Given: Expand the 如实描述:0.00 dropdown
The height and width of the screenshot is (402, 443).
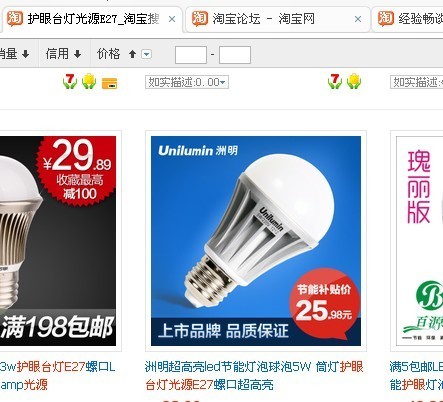Looking at the screenshot, I should (187, 82).
